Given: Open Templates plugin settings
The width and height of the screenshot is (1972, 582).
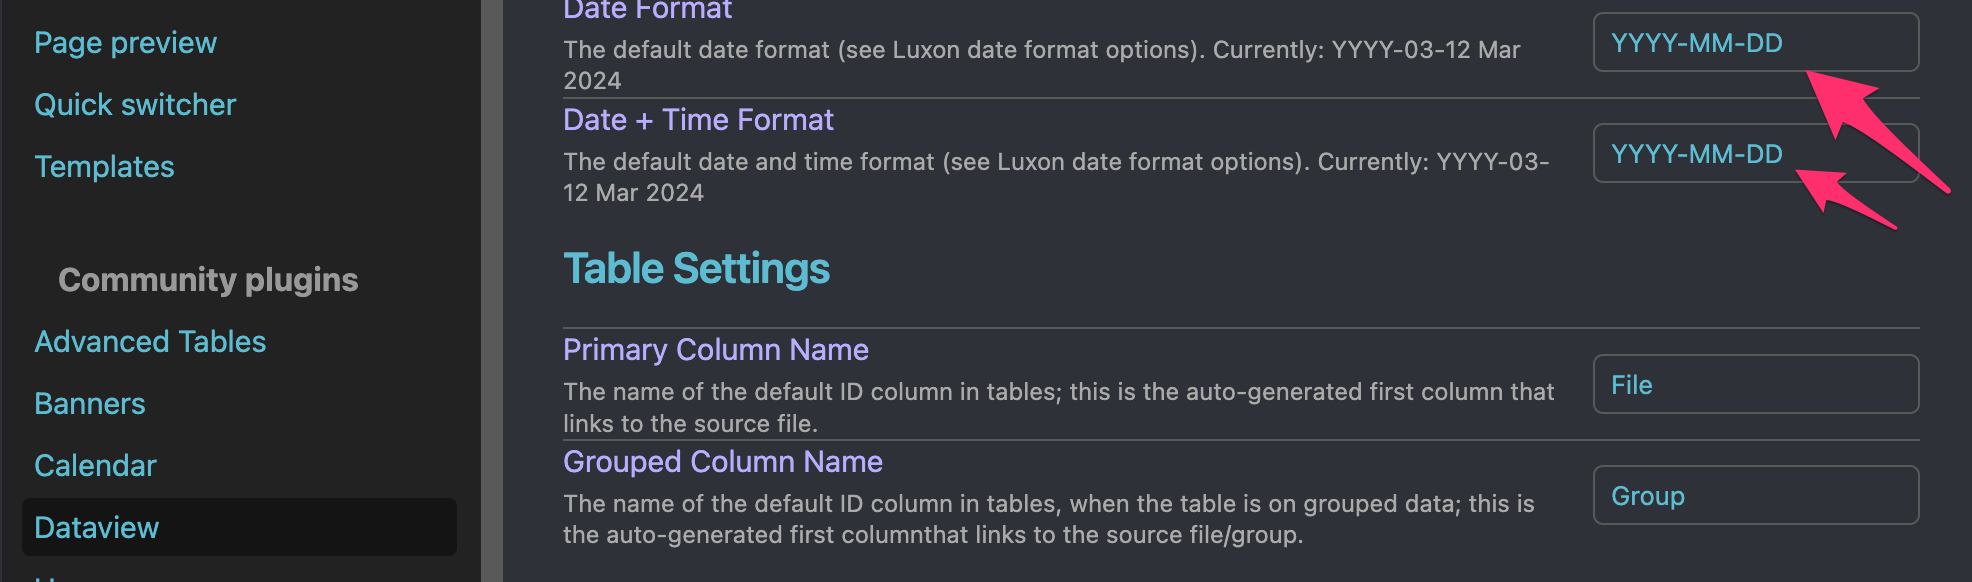Looking at the screenshot, I should 104,167.
